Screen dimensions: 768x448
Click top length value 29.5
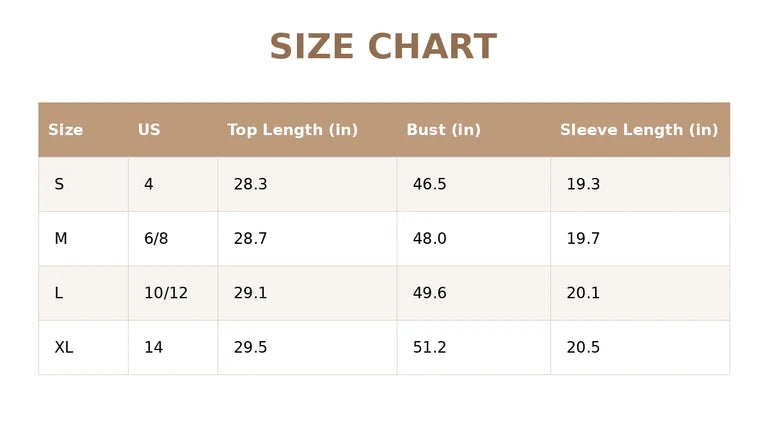(x=250, y=347)
